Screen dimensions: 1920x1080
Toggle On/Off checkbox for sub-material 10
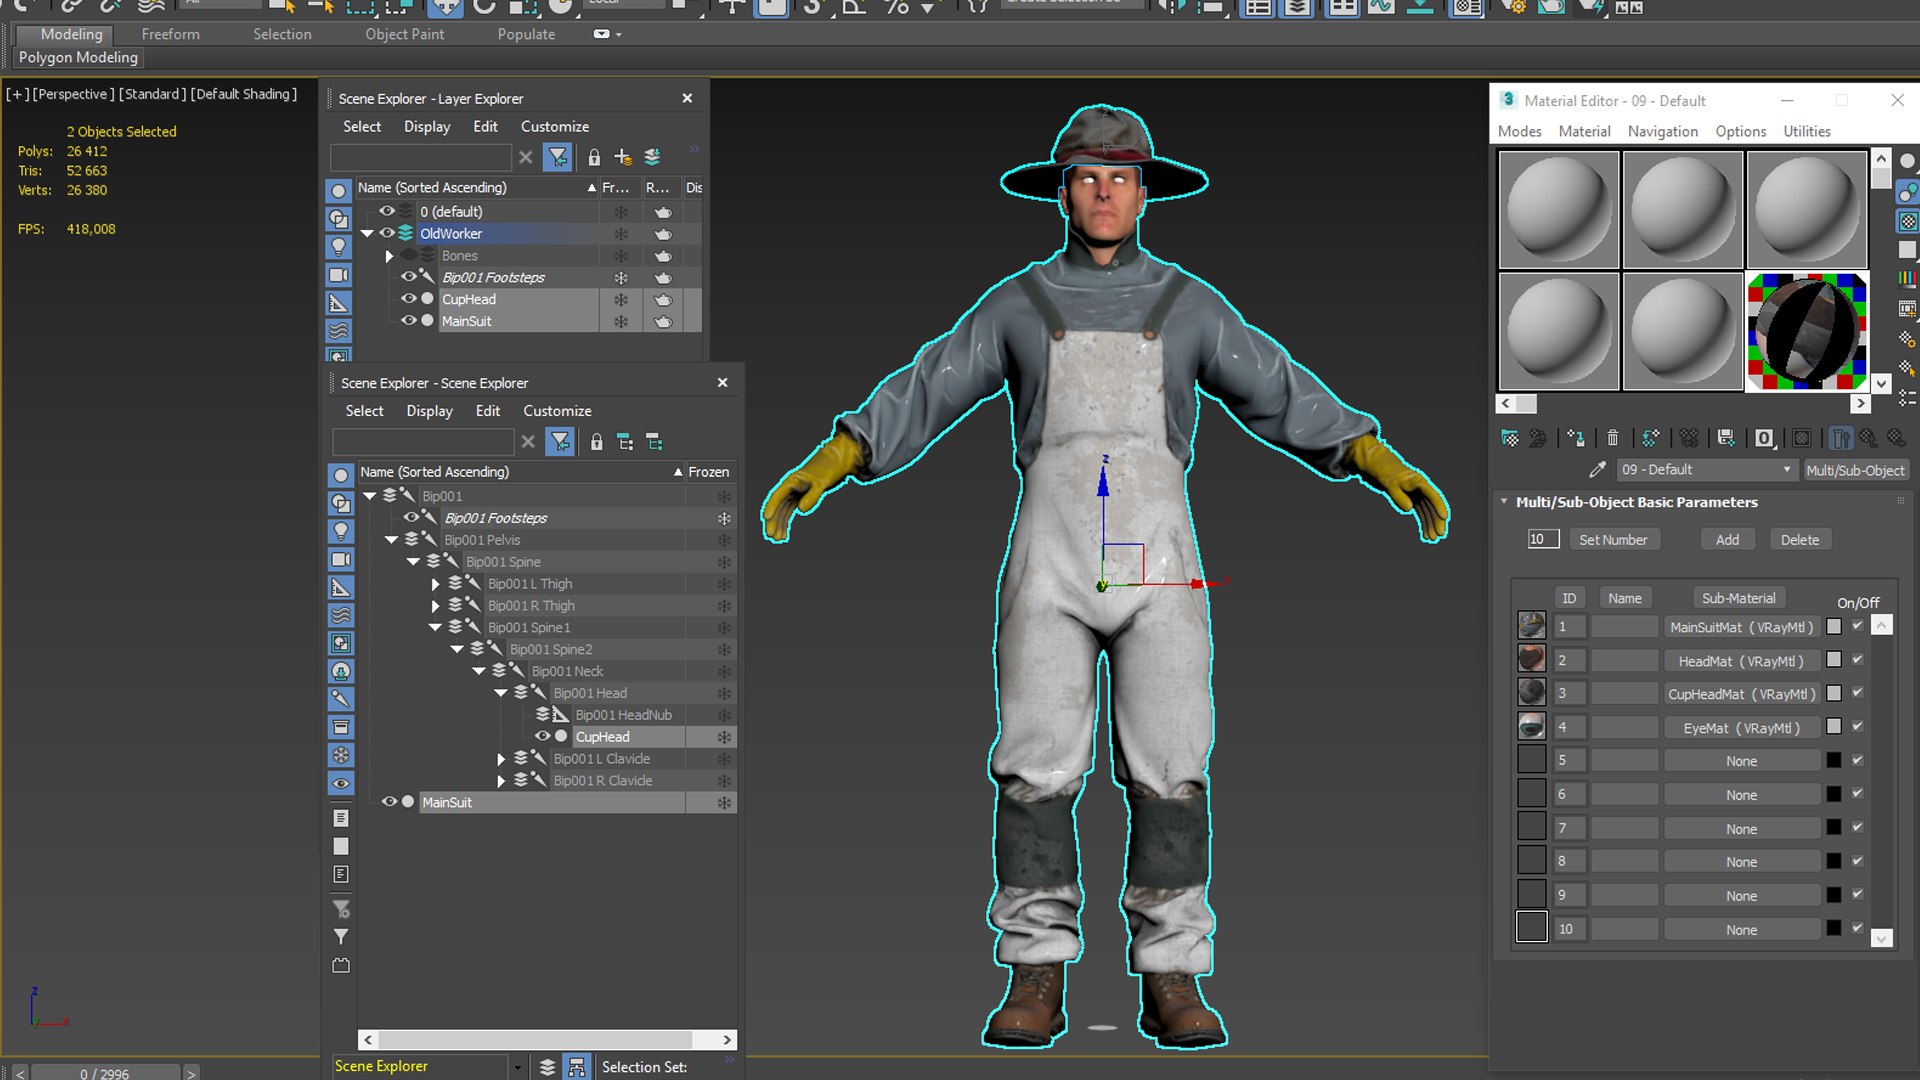(1857, 928)
